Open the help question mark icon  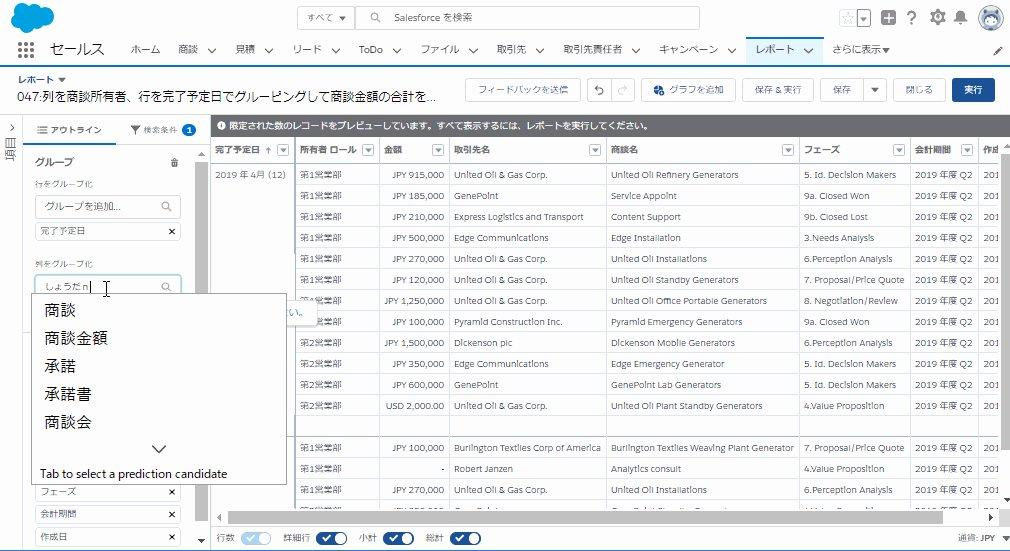911,18
